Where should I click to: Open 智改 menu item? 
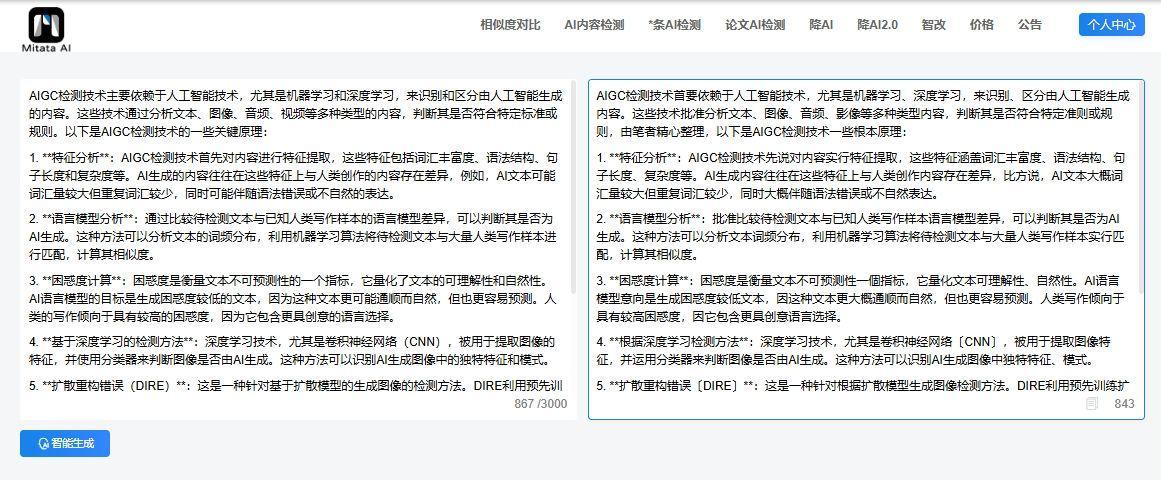[934, 24]
